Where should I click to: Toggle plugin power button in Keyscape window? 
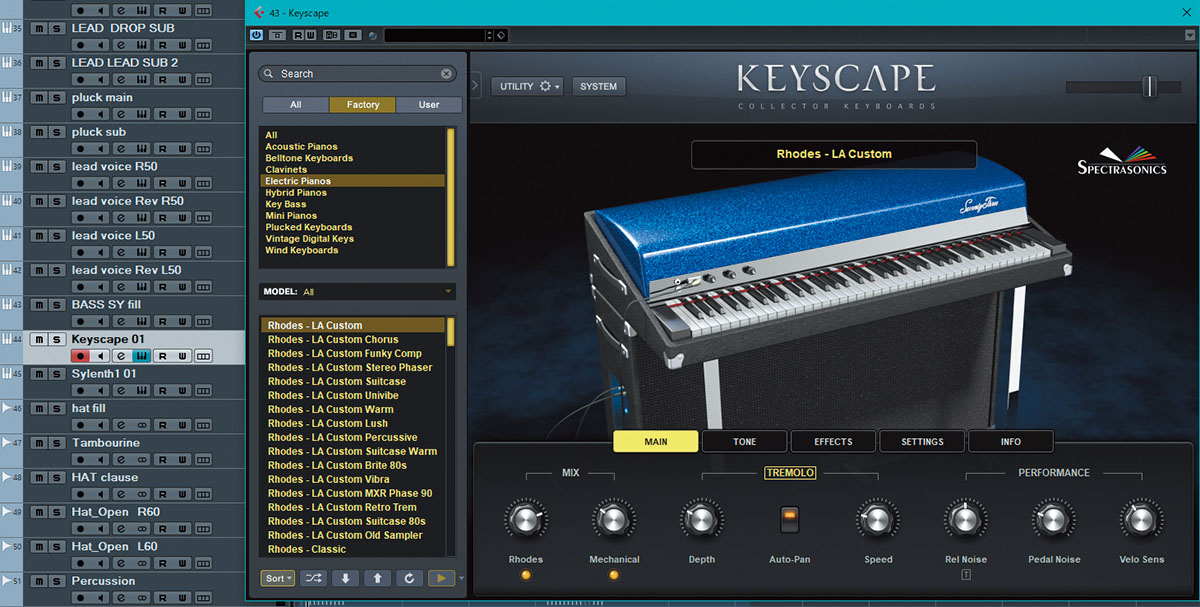pyautogui.click(x=257, y=35)
